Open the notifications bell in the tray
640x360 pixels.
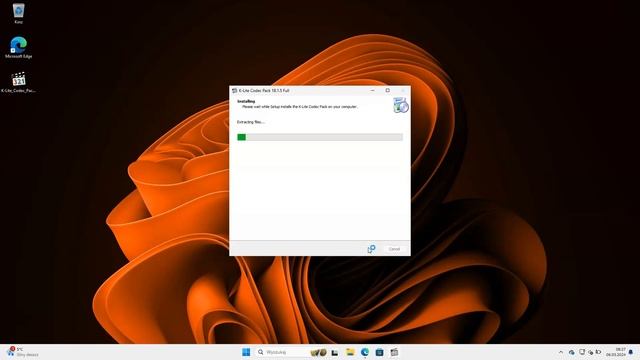(631, 352)
